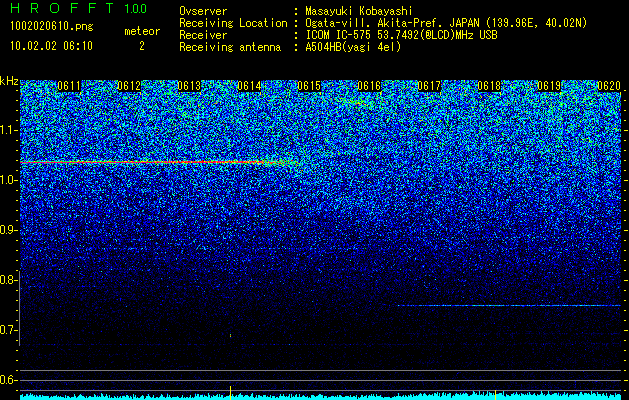Screen dimensions: 629x400
Task: Click the 0612 time marker
Action: (x=129, y=86)
